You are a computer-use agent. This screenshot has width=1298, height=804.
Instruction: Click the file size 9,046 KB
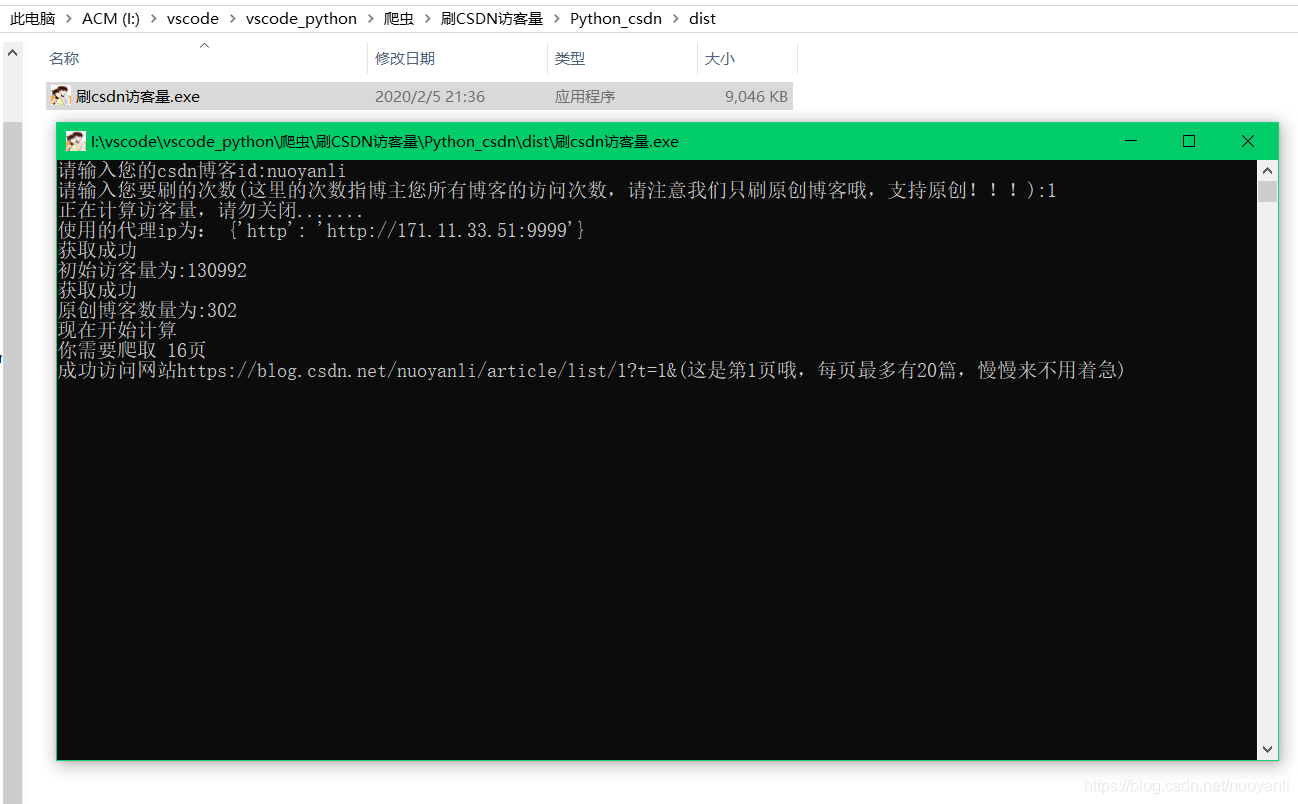(757, 97)
